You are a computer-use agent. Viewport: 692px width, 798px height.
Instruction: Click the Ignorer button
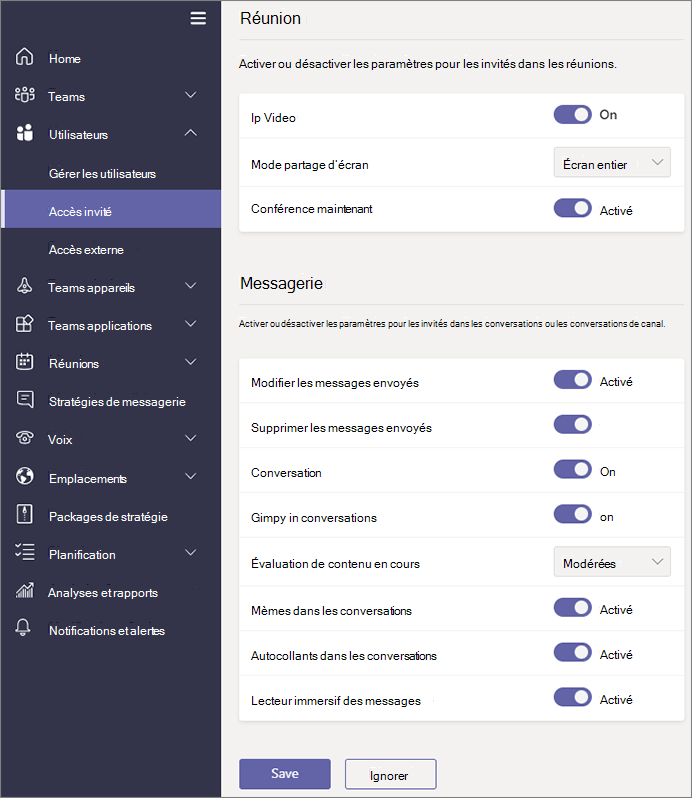(390, 774)
